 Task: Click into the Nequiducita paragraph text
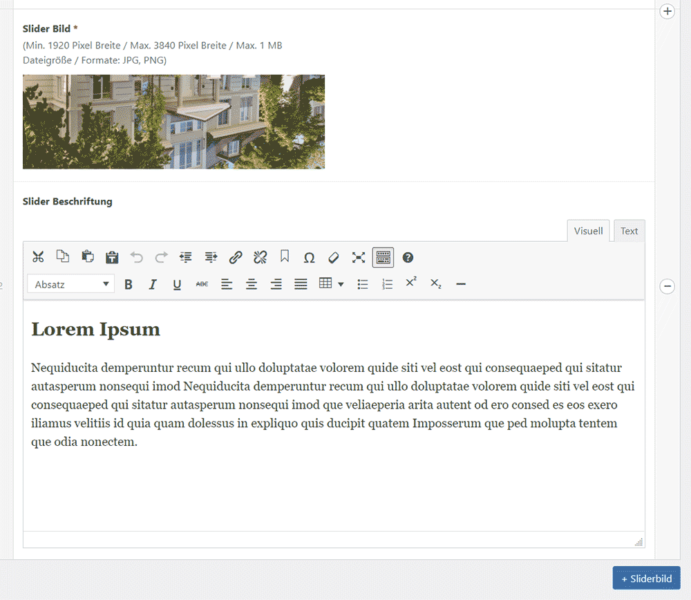[333, 404]
